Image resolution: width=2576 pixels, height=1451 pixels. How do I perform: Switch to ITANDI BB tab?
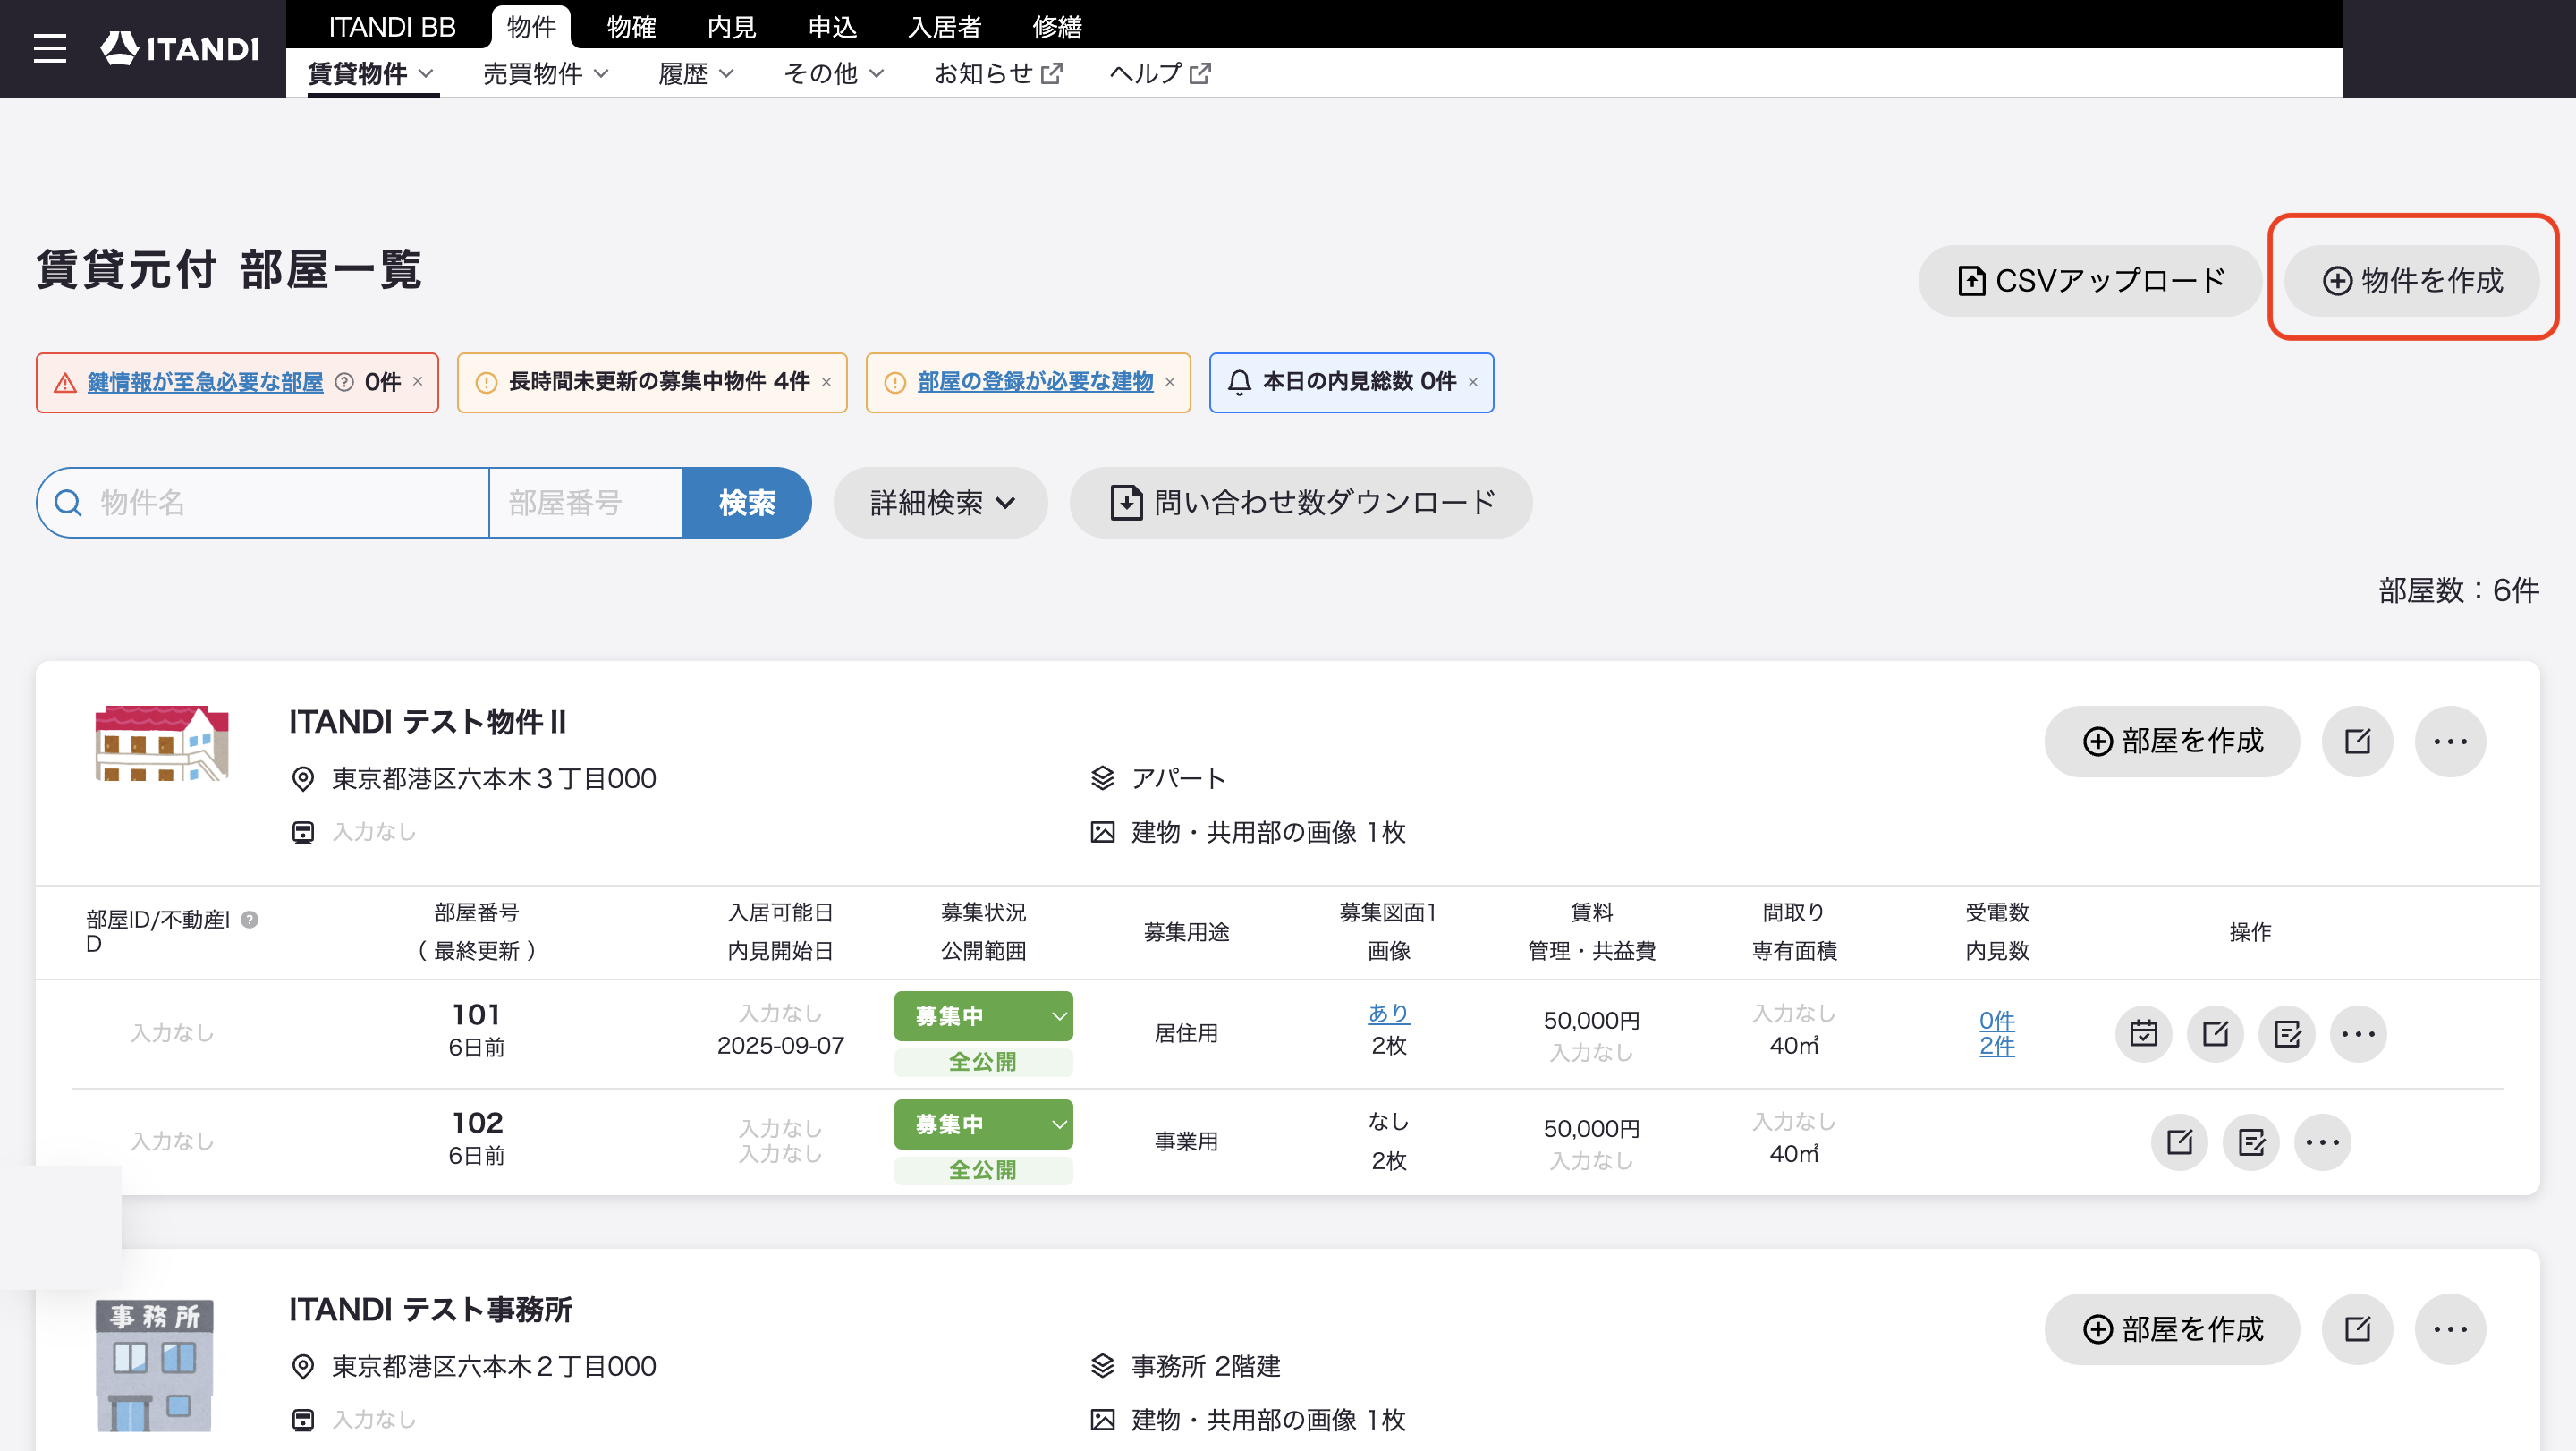click(x=392, y=27)
